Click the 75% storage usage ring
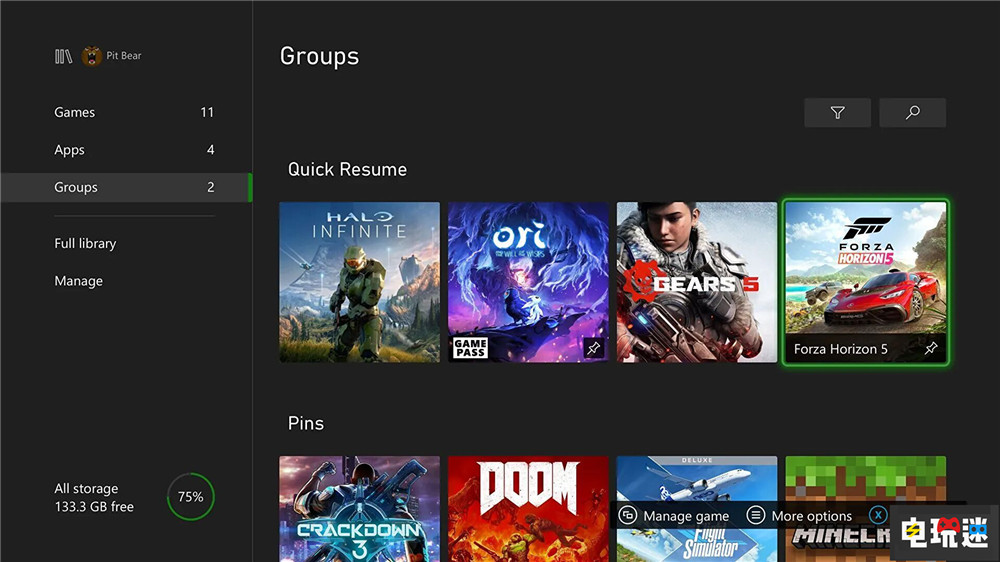 click(x=191, y=497)
